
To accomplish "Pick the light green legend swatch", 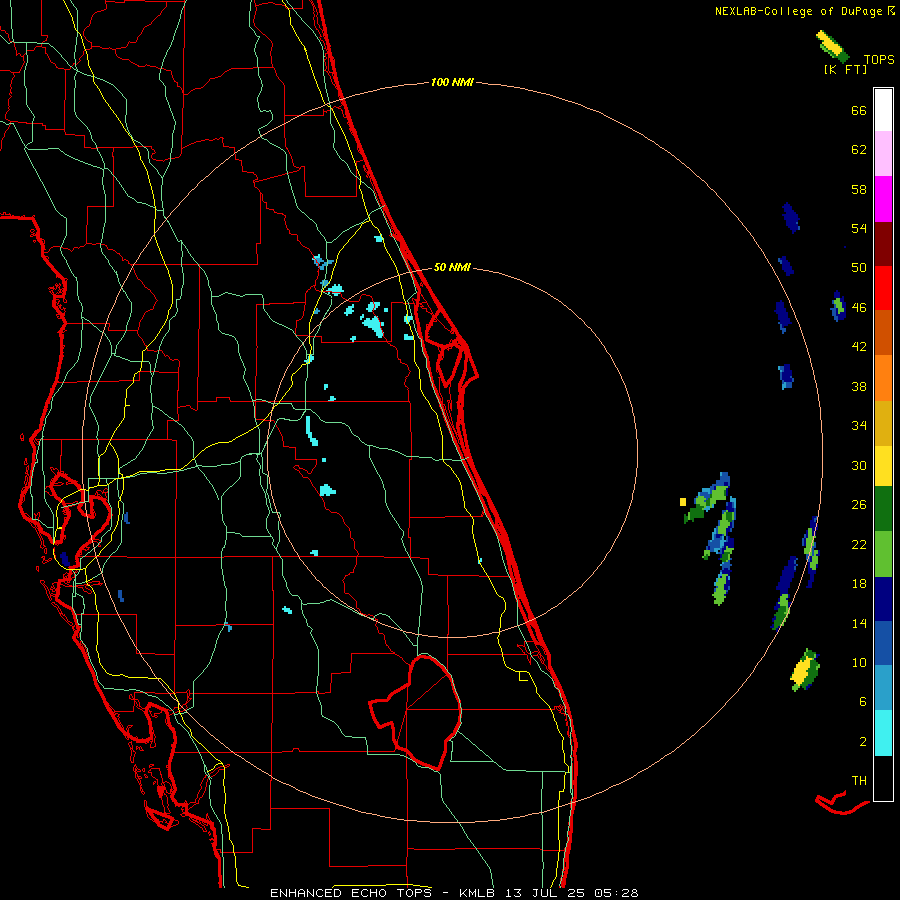I will pyautogui.click(x=883, y=554).
